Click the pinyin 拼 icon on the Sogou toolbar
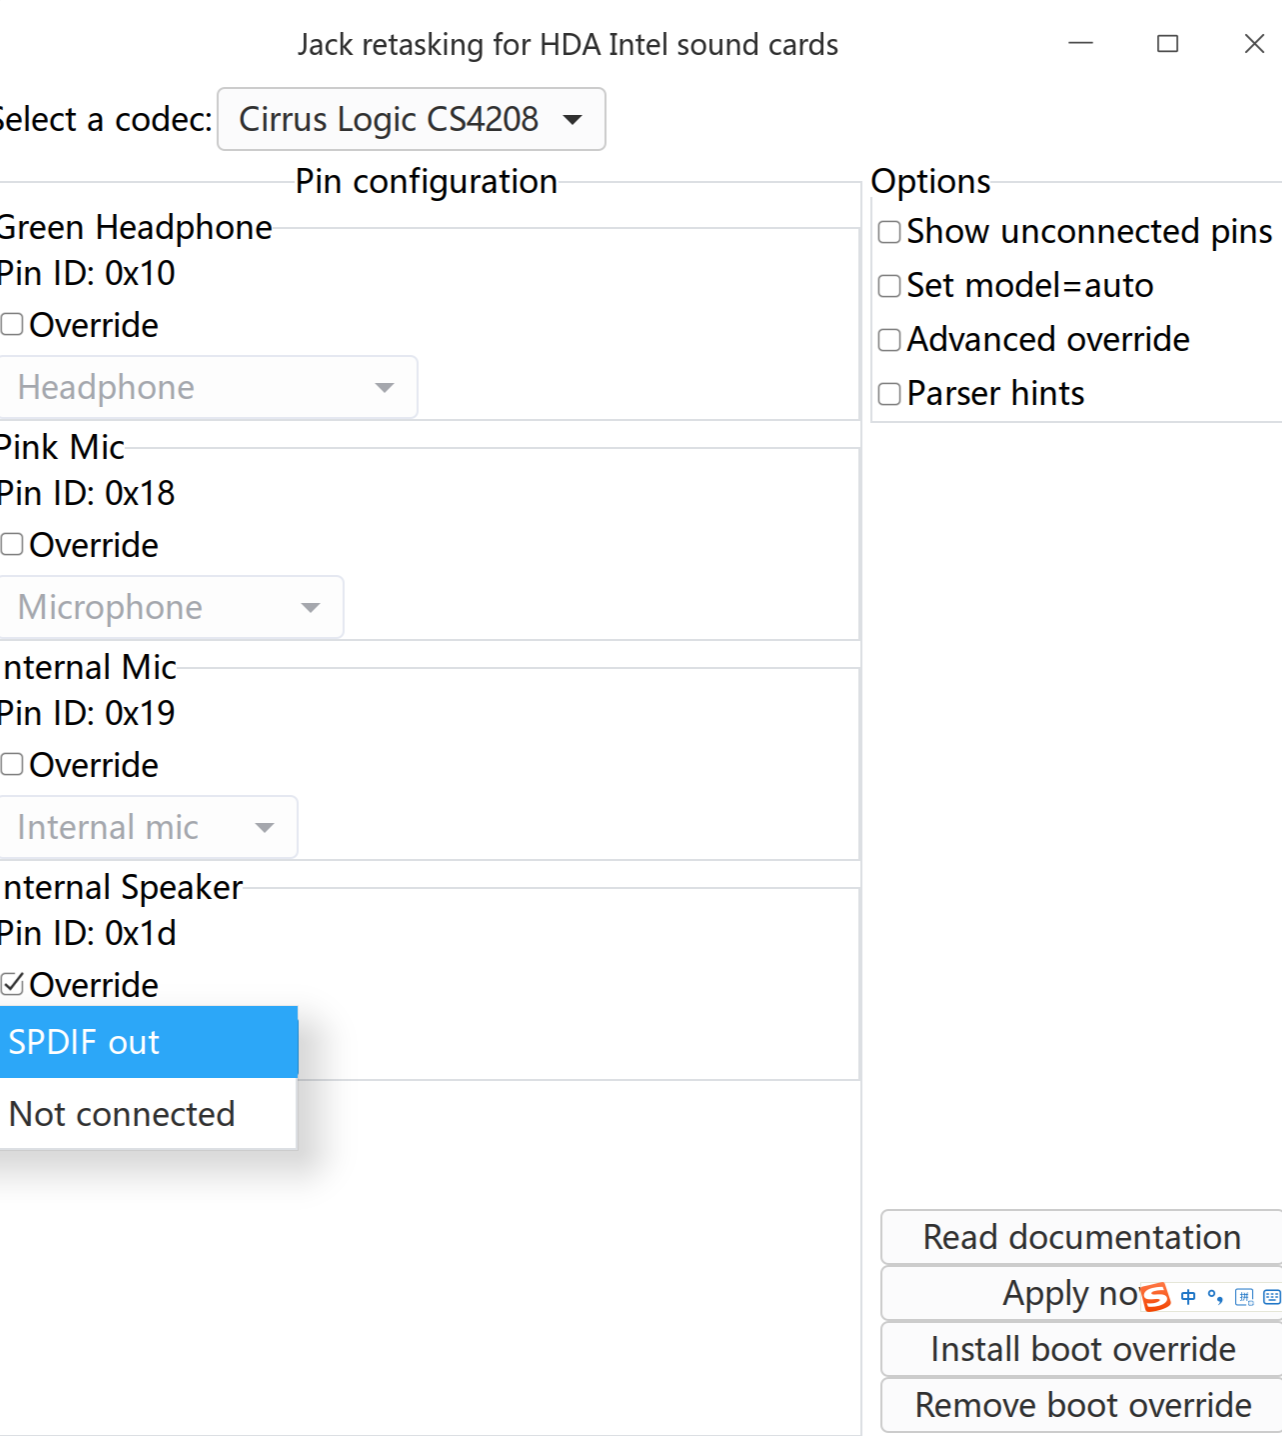 click(x=1244, y=1297)
